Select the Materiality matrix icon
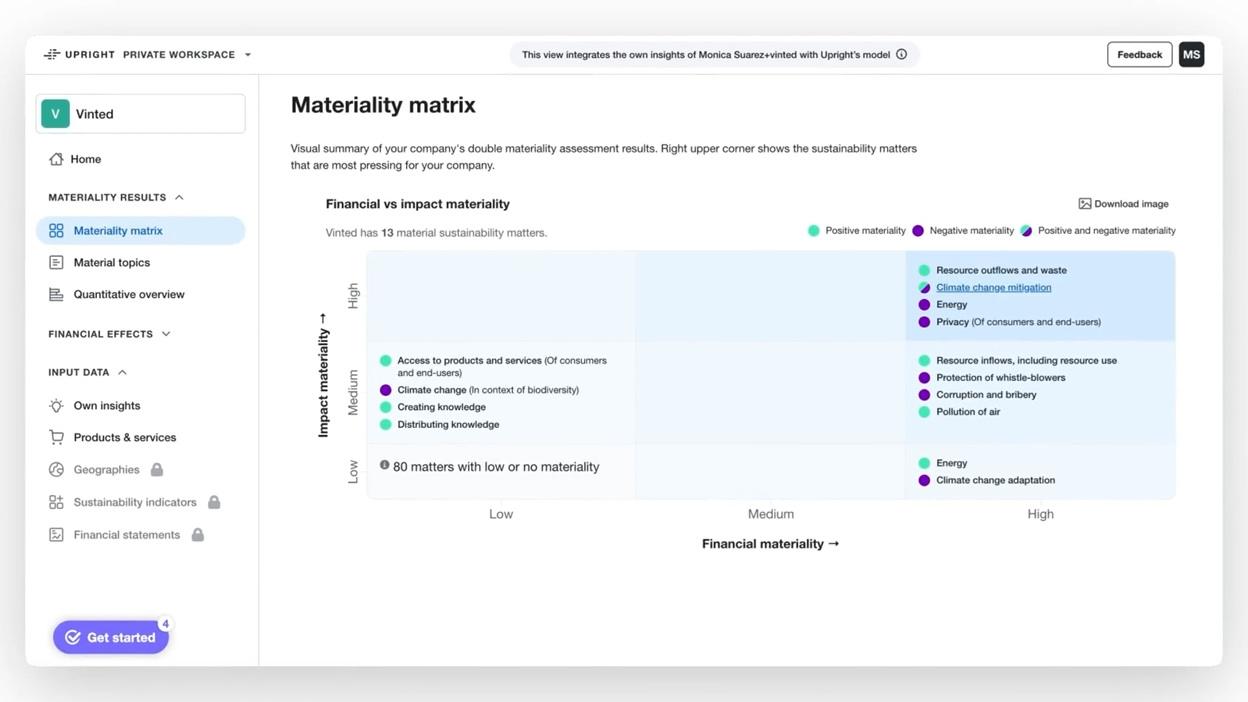 tap(55, 229)
